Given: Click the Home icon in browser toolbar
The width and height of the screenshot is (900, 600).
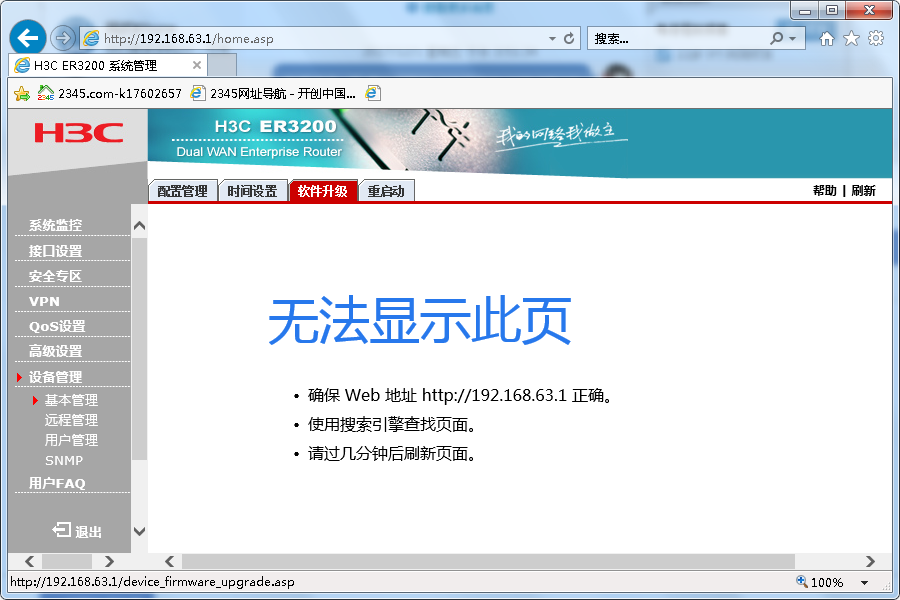Looking at the screenshot, I should click(x=827, y=38).
